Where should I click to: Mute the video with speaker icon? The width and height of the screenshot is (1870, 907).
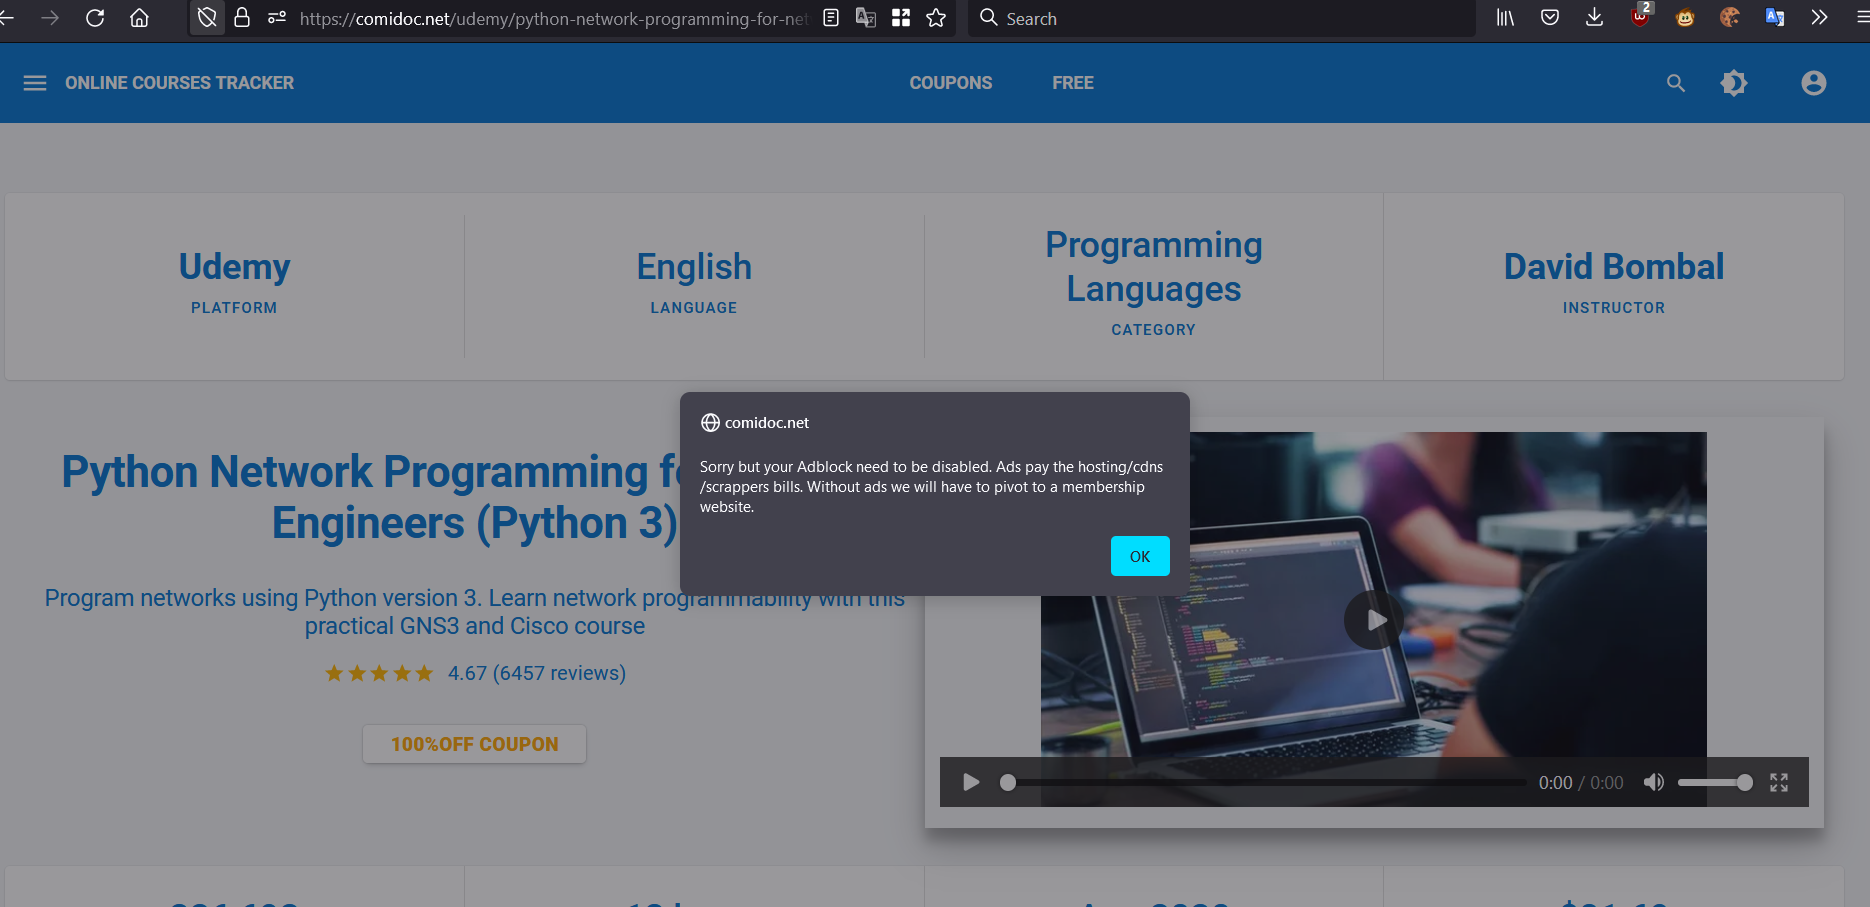tap(1654, 782)
